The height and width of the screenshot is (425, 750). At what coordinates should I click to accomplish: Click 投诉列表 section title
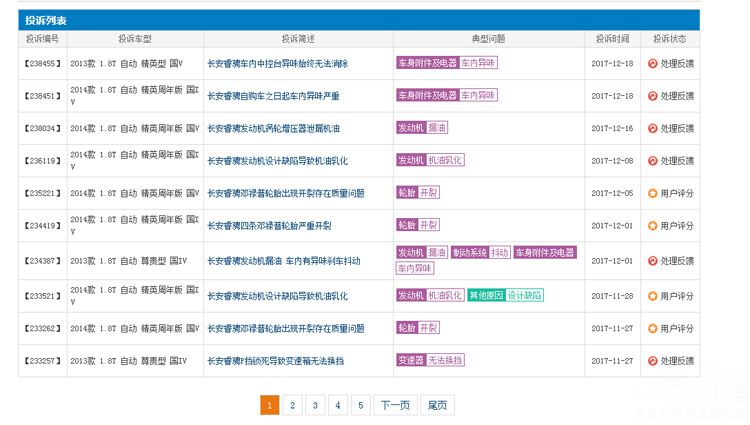(x=46, y=21)
